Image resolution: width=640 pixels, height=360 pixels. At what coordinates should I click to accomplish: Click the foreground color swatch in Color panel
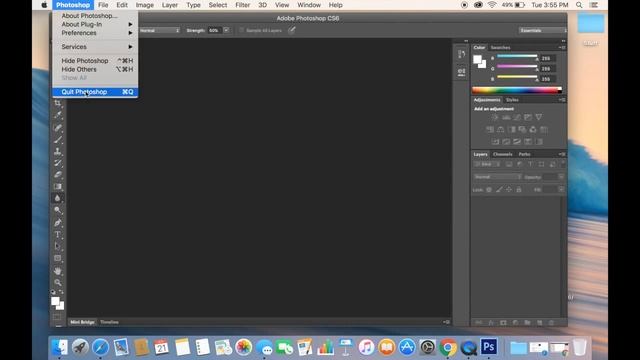477,60
